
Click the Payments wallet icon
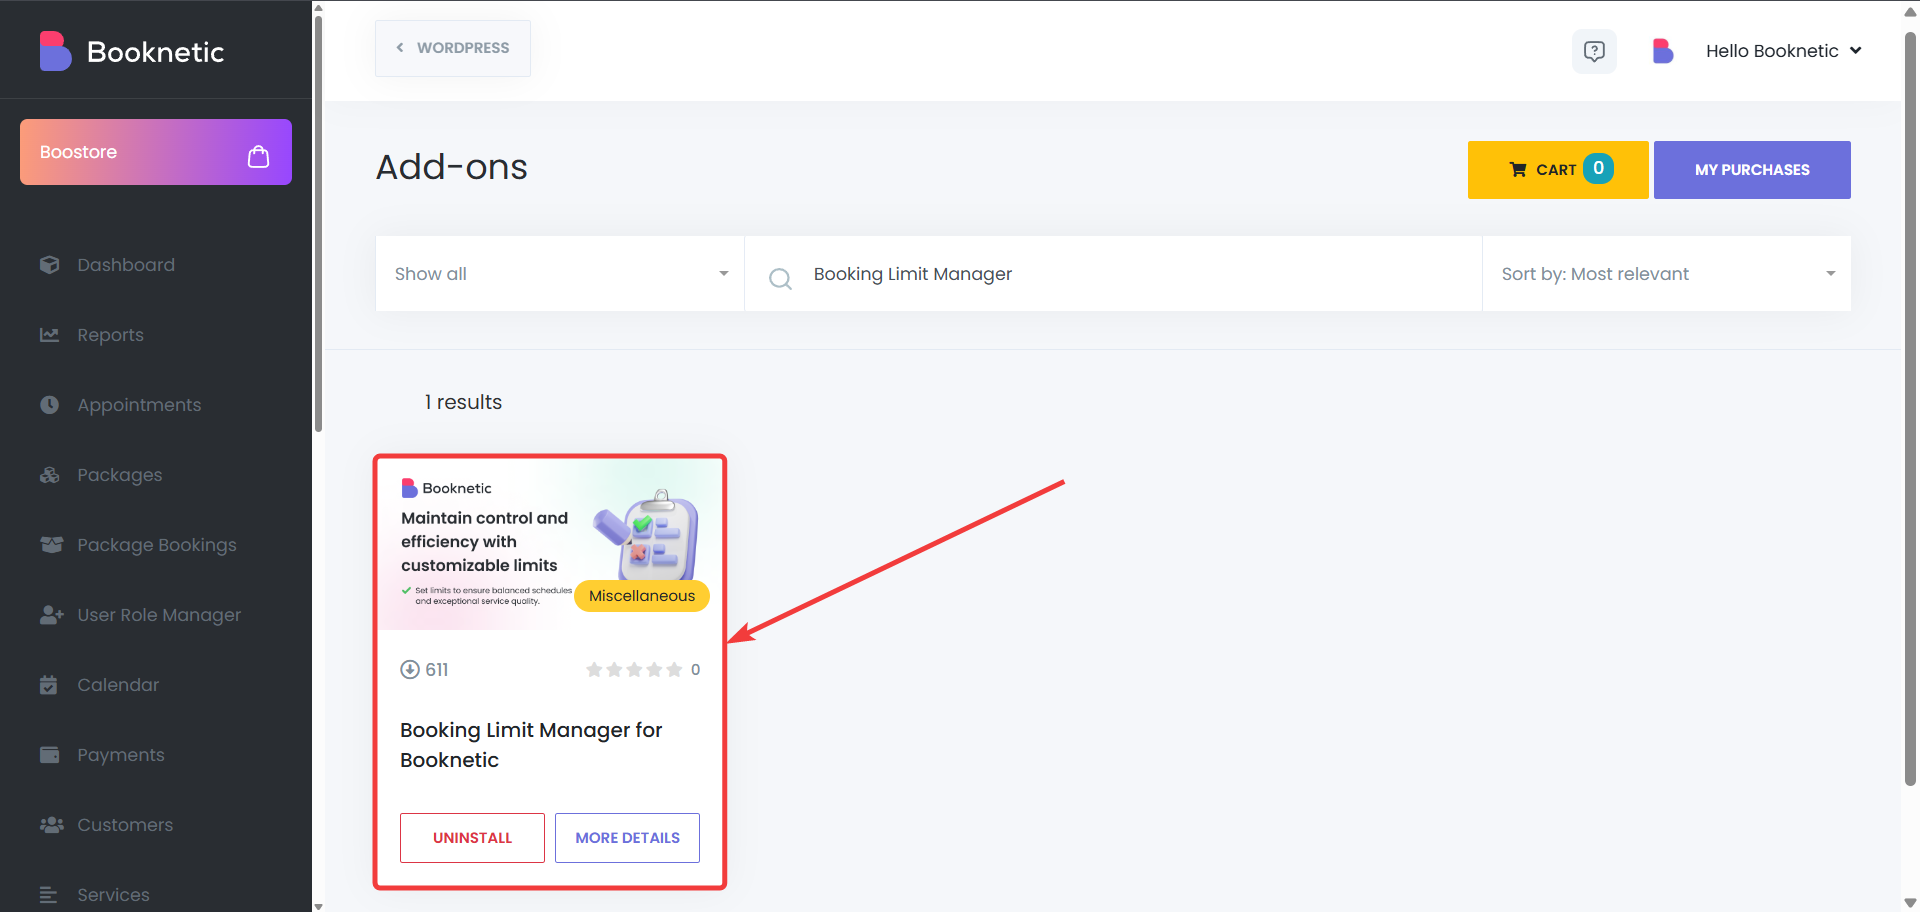[x=50, y=755]
